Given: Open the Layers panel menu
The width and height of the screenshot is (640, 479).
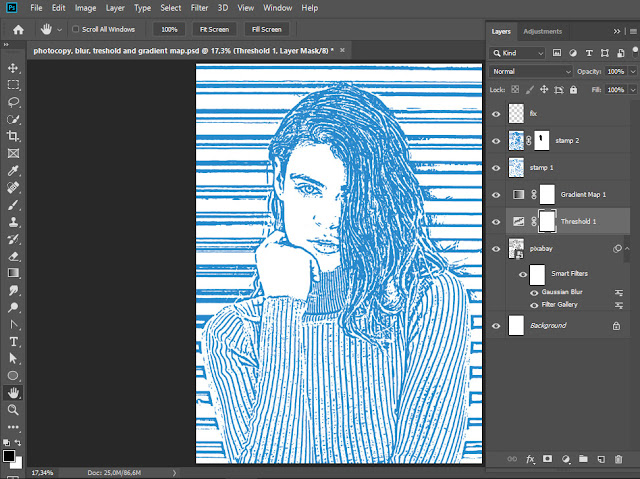Looking at the screenshot, I should tap(633, 31).
